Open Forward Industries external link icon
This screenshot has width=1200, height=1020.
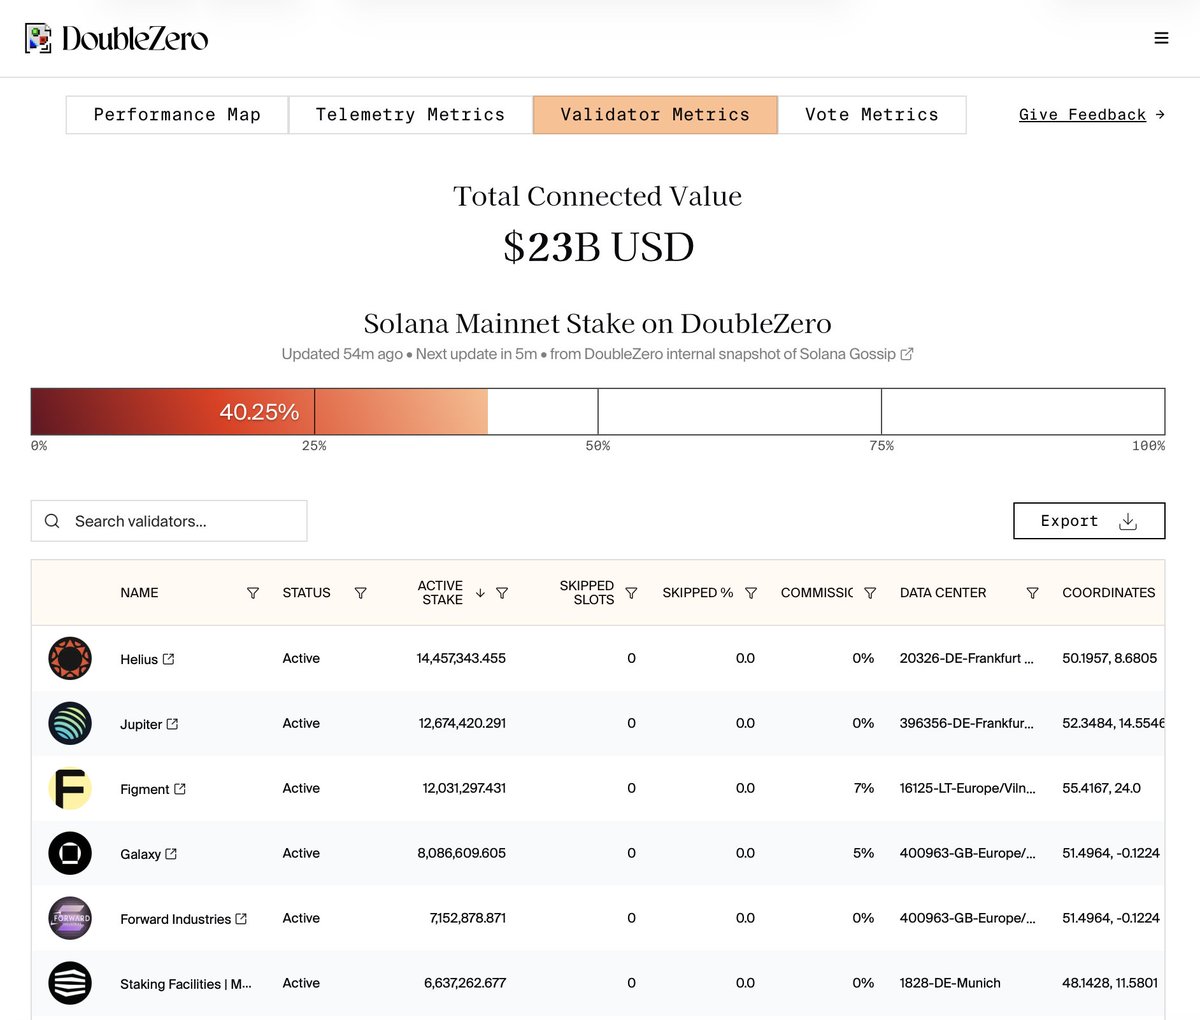coord(241,919)
